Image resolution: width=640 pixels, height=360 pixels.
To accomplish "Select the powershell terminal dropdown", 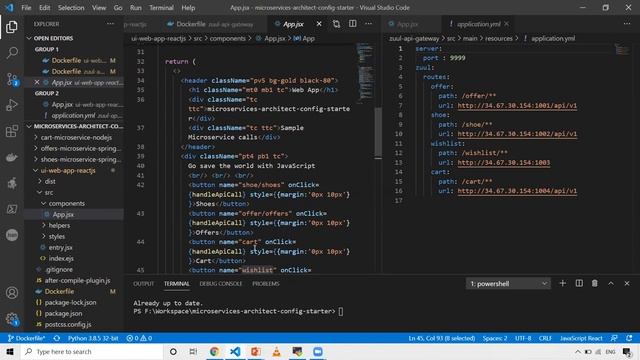I will [508, 283].
